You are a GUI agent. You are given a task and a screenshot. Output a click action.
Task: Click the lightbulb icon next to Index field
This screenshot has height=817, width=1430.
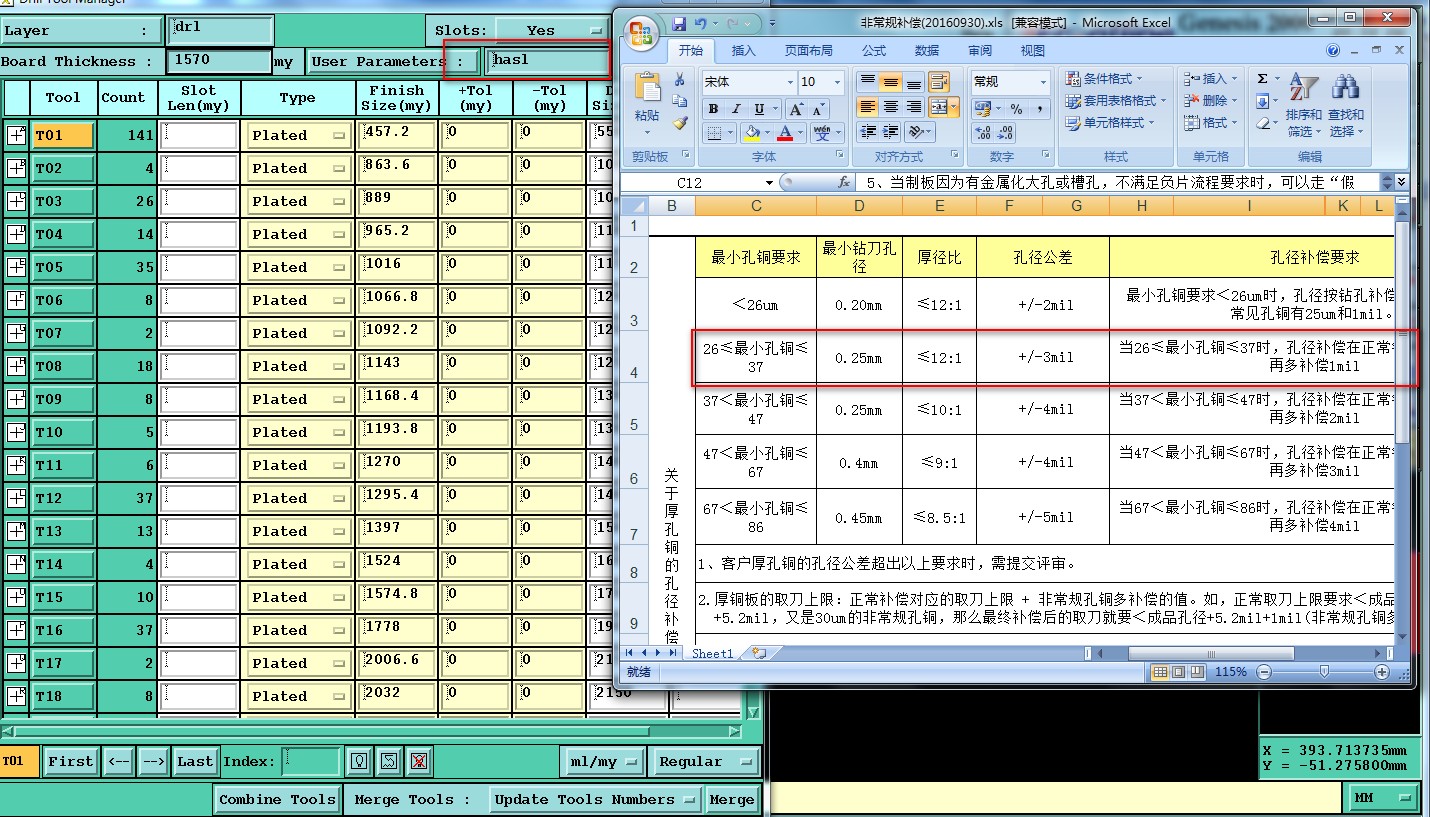[360, 762]
